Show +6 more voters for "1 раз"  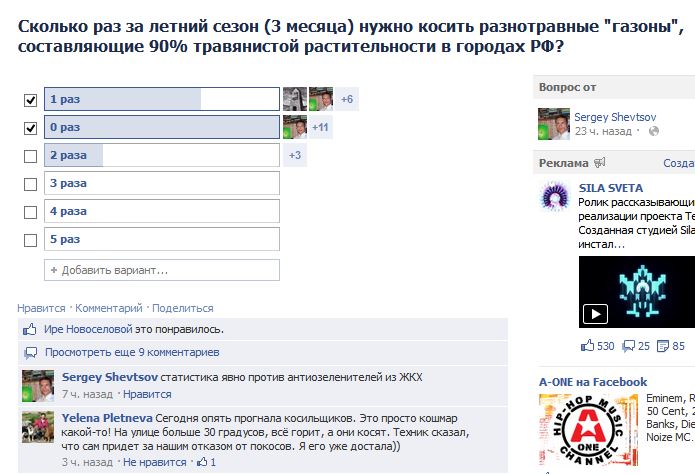tap(347, 99)
